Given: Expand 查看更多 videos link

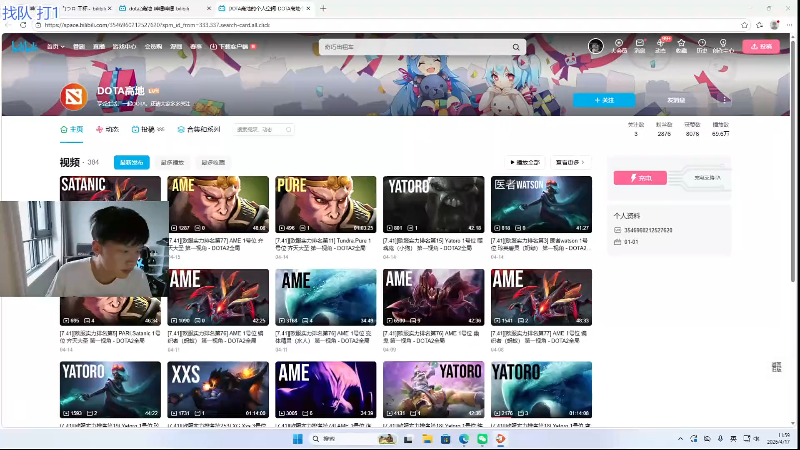Looking at the screenshot, I should (570, 162).
